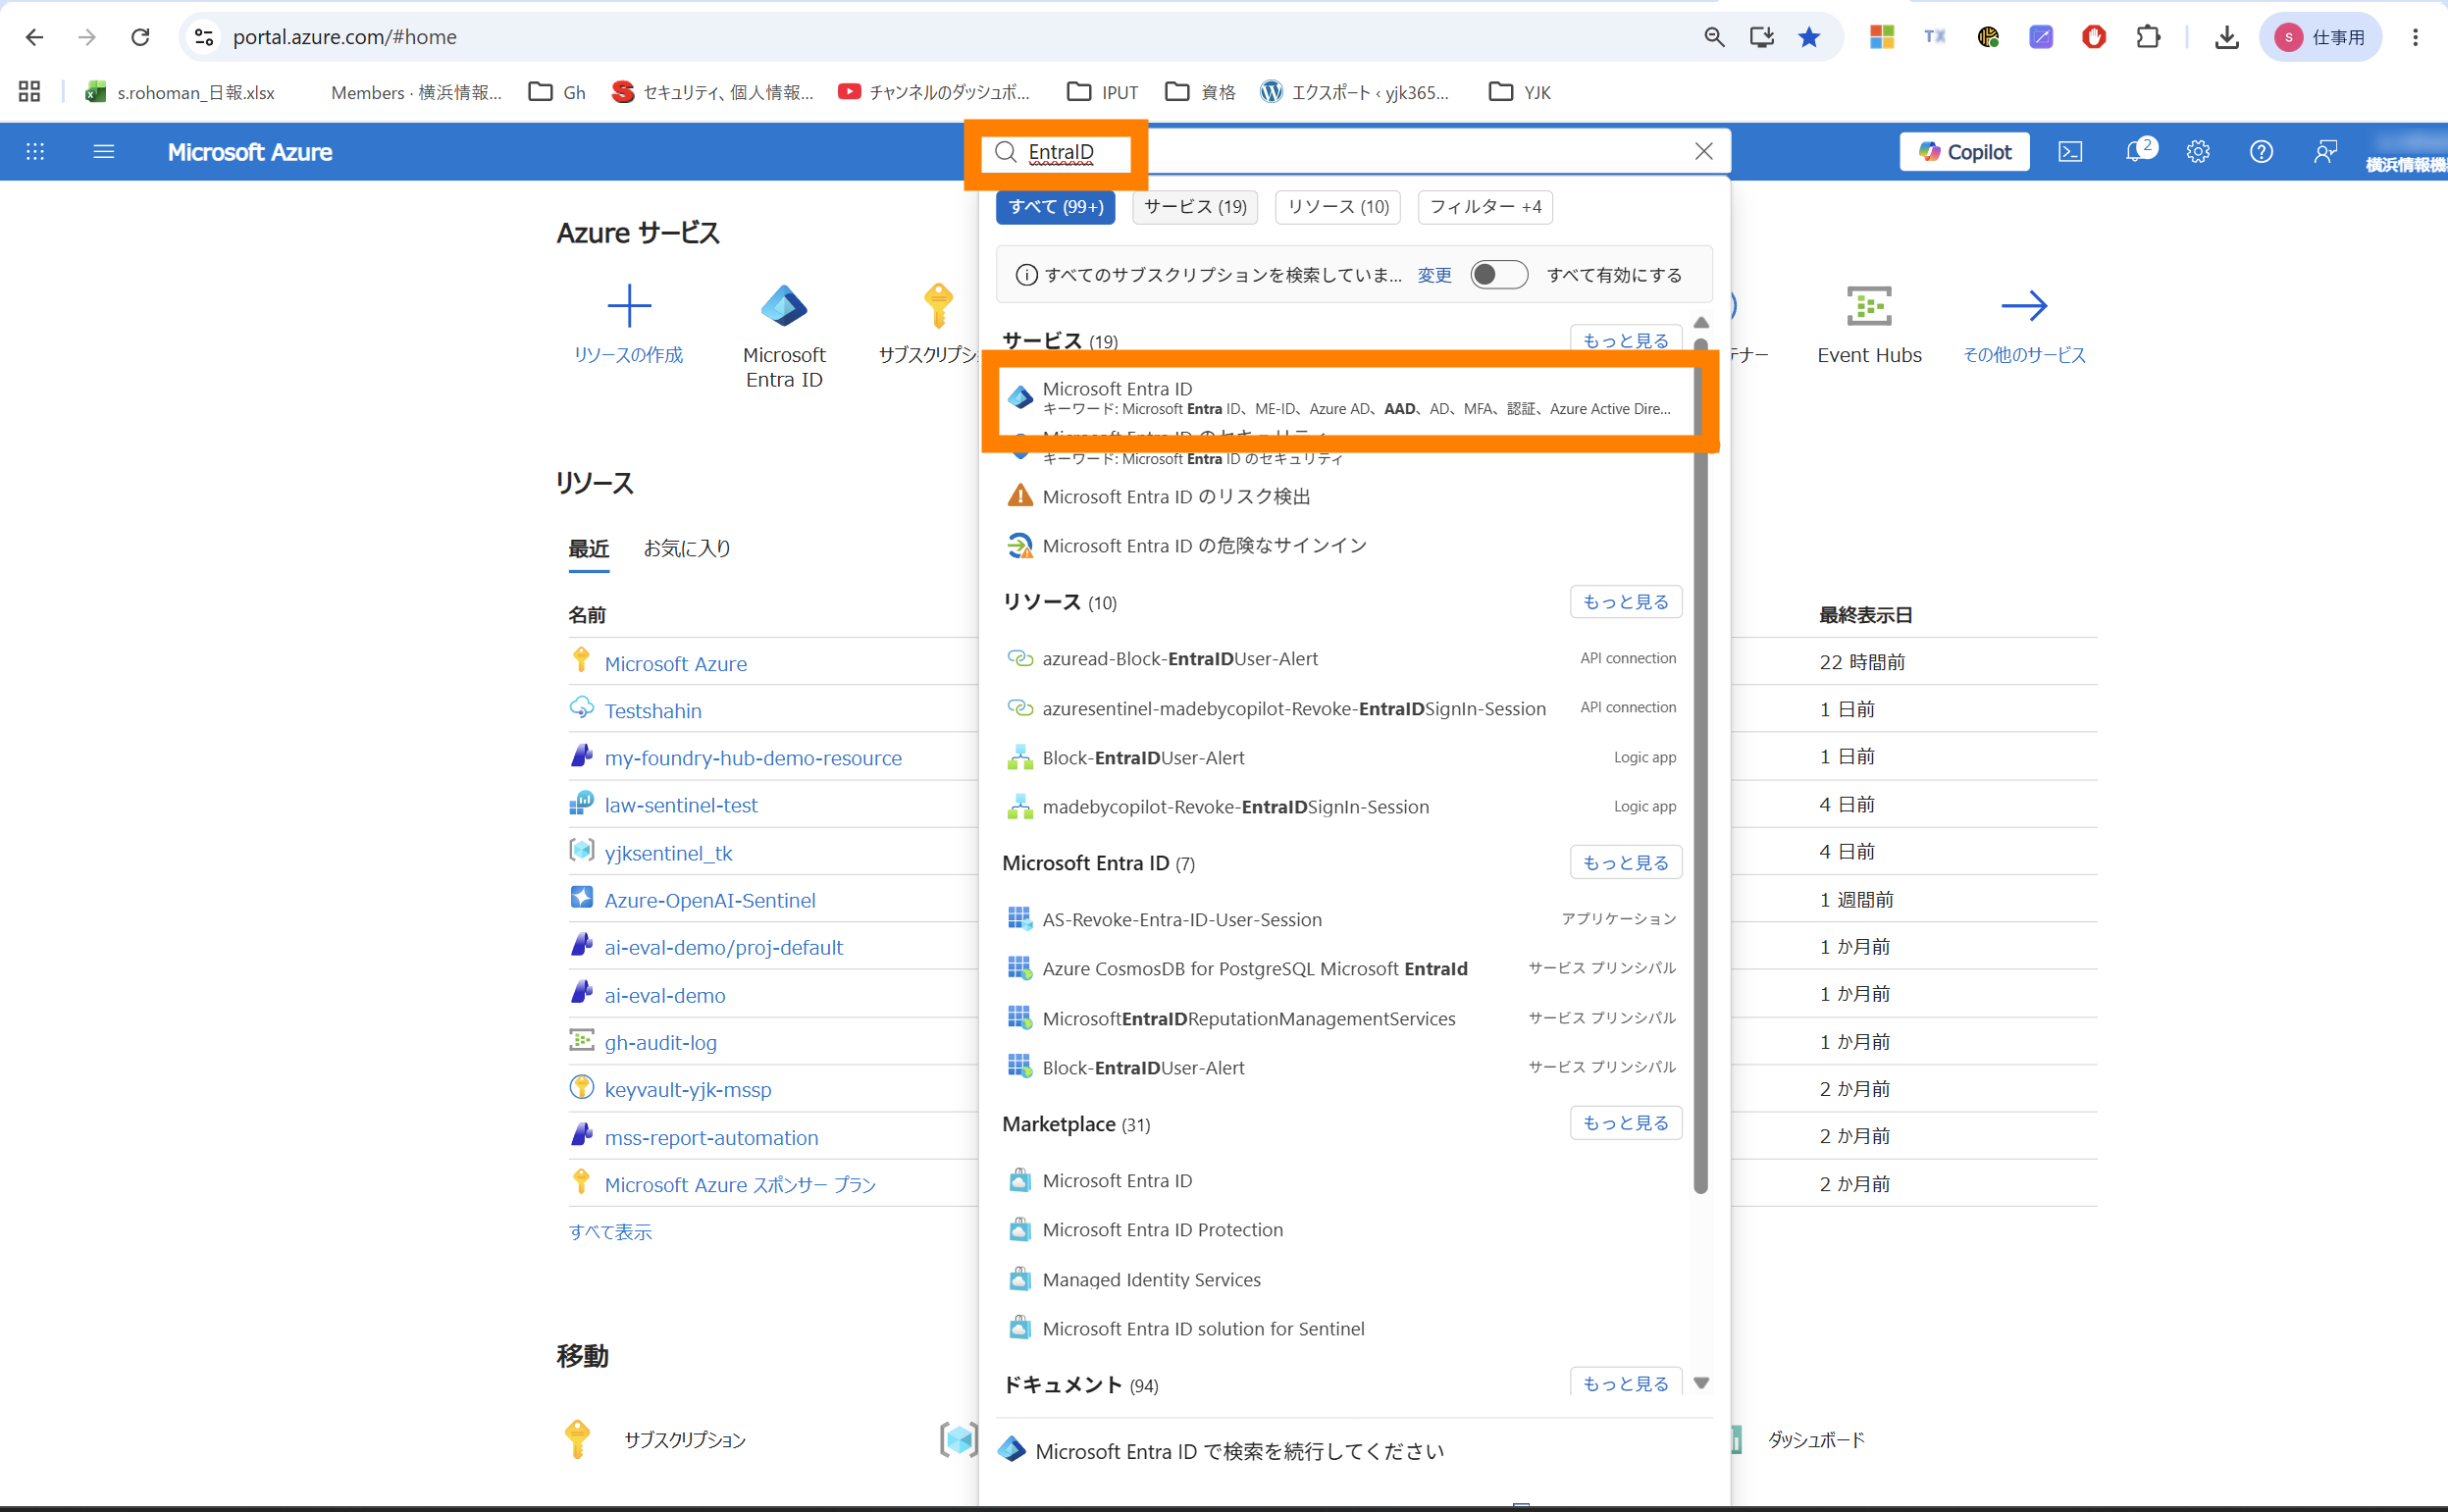Open Microsoft Entra ID from Azure services
2448x1512 pixels.
point(784,336)
